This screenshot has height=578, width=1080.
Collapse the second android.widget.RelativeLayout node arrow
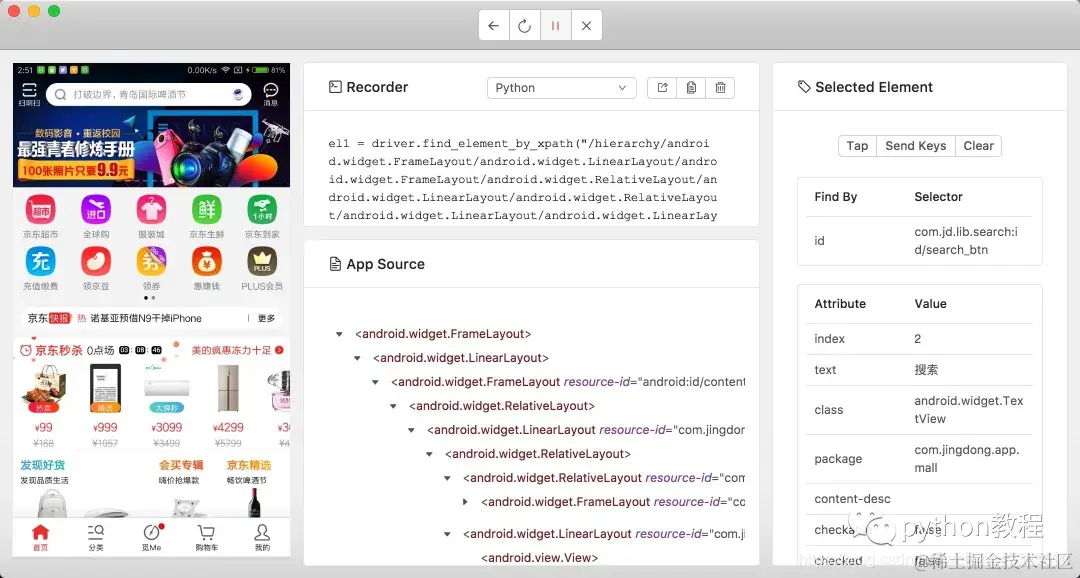(429, 454)
